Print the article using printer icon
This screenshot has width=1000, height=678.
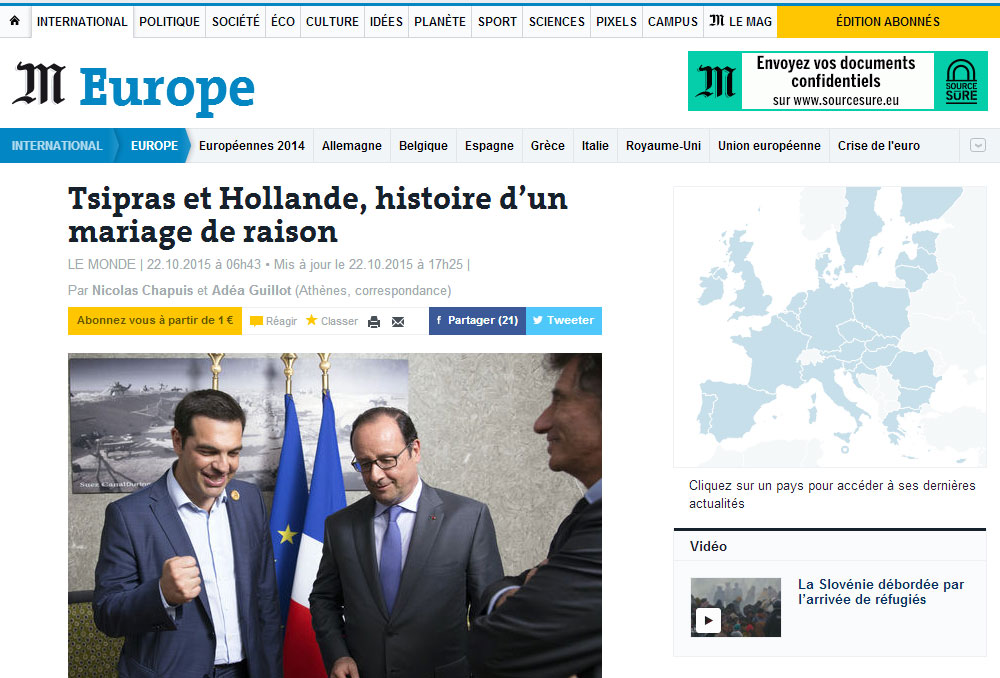pos(374,321)
